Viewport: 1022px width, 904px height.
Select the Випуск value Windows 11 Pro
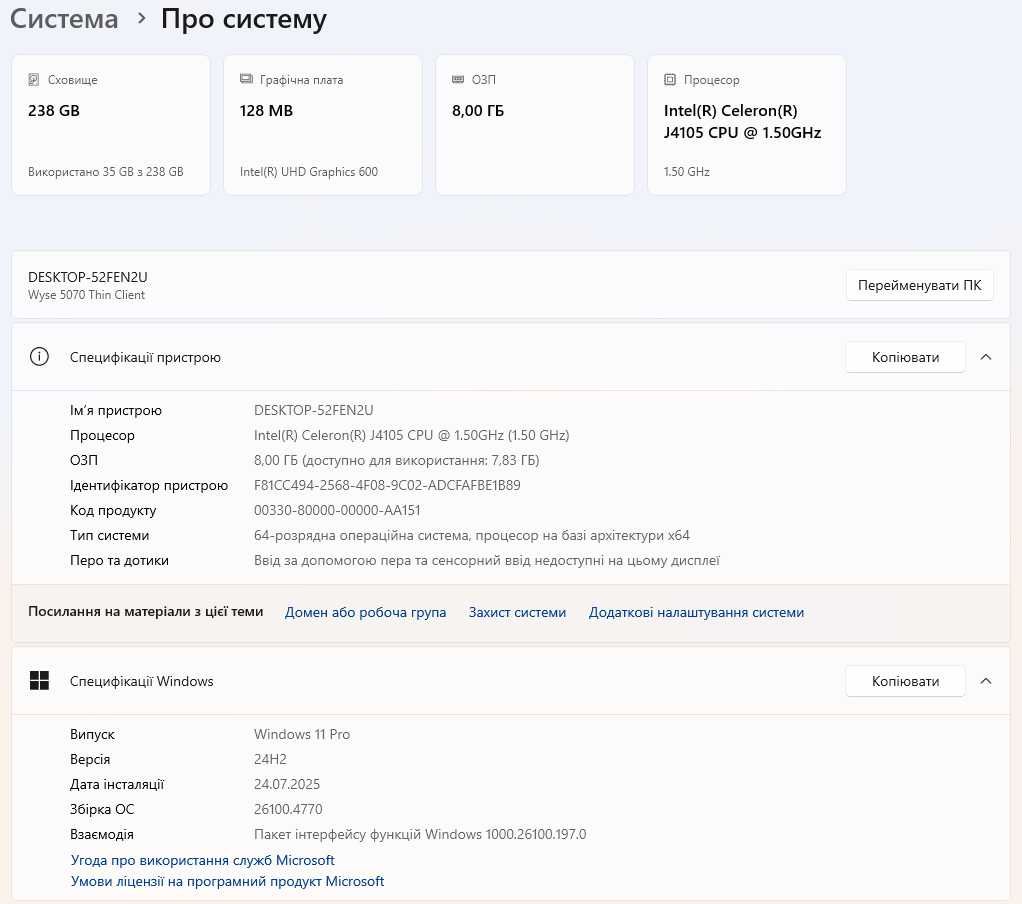point(302,734)
